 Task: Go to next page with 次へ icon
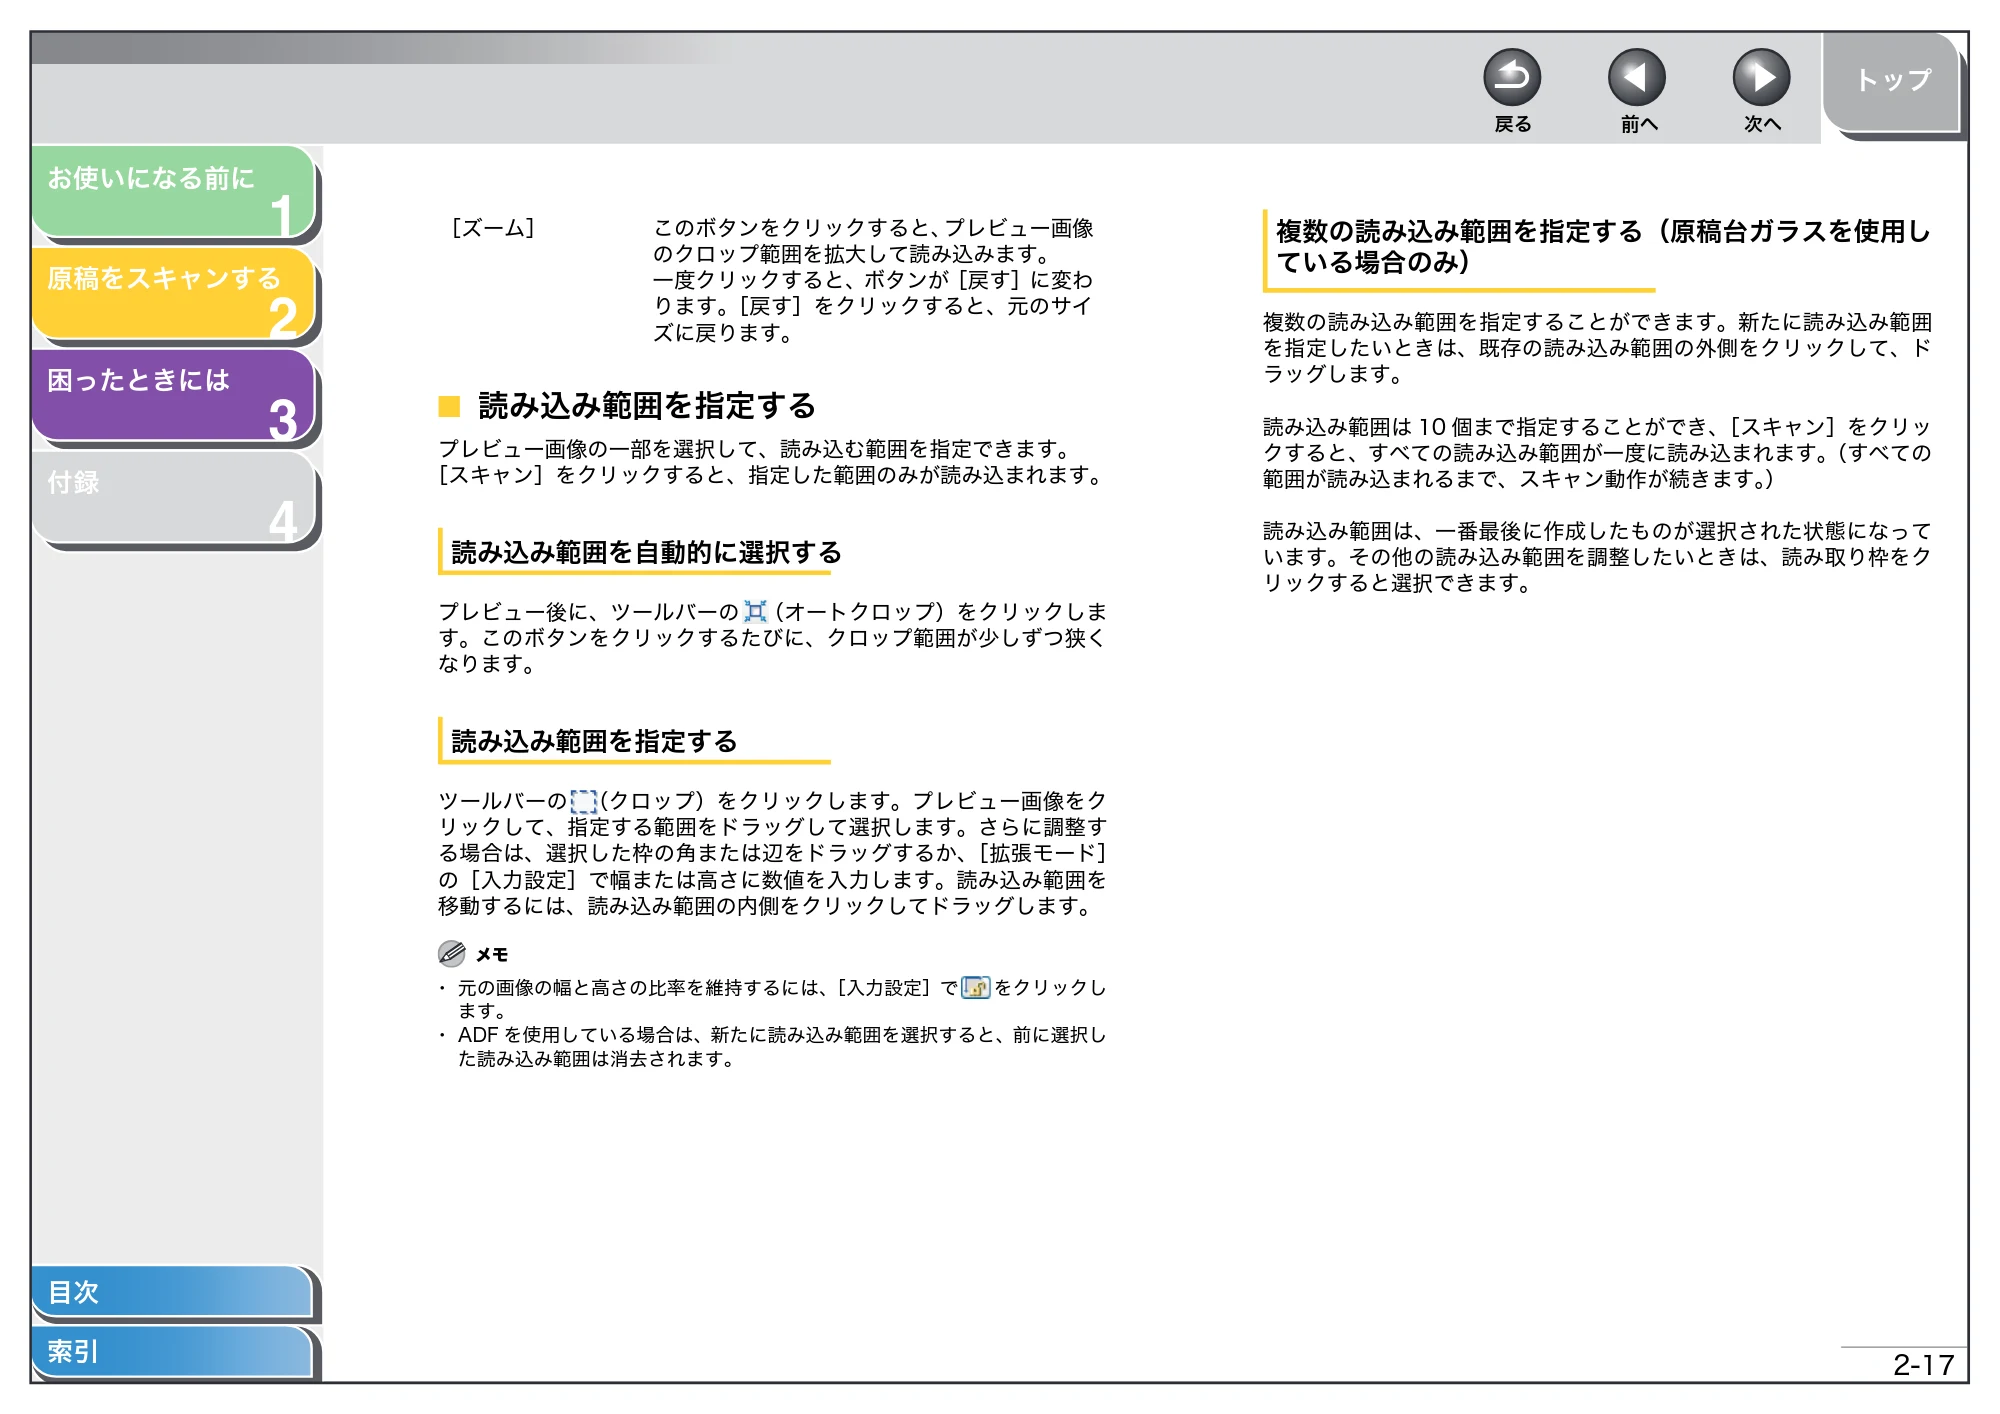(x=1761, y=78)
